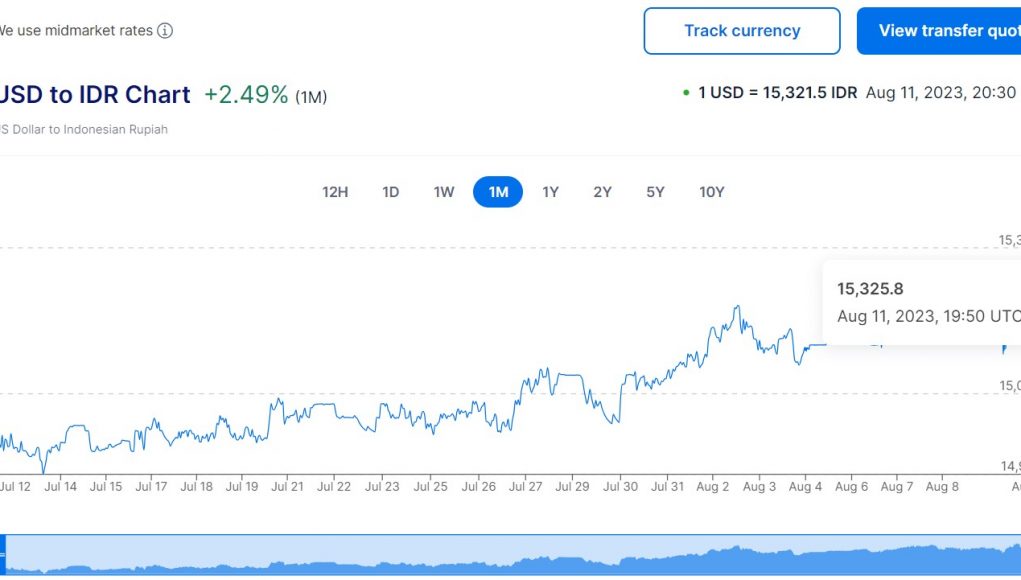Click the green live rate dot
This screenshot has height=580, width=1021.
pyautogui.click(x=686, y=93)
